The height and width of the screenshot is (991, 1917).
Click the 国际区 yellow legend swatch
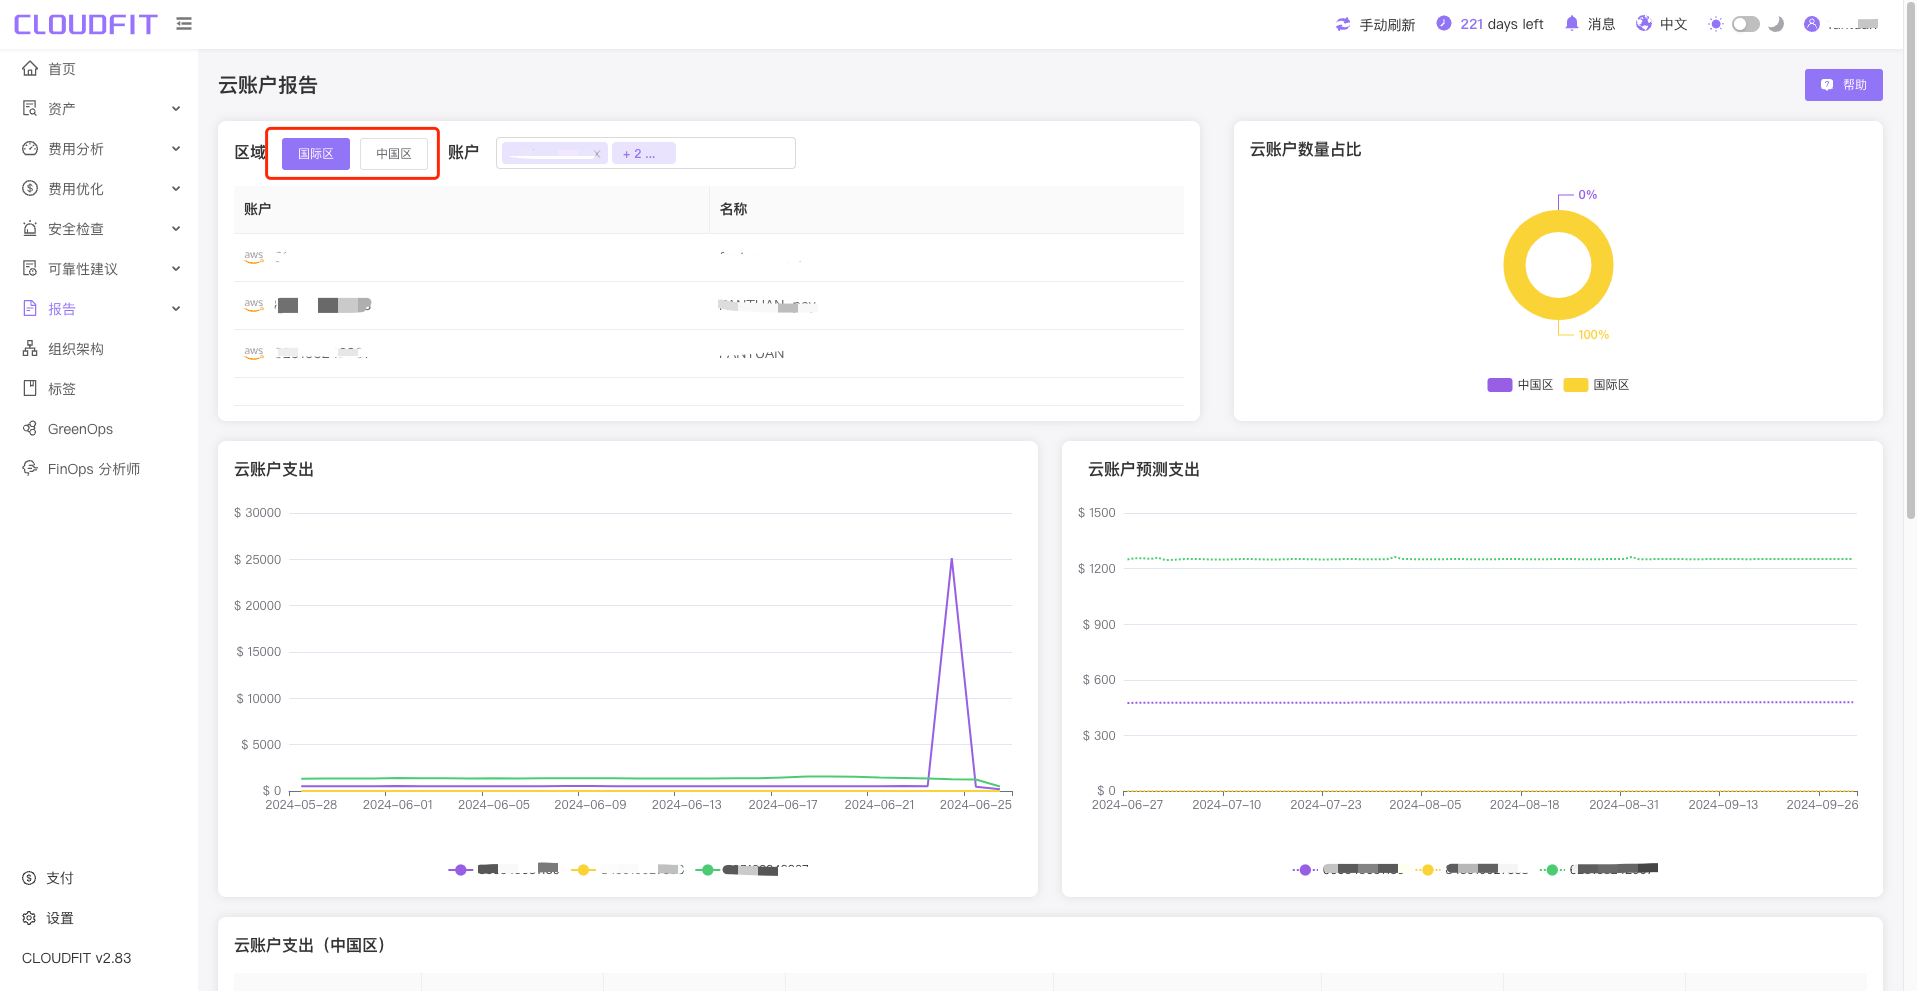[1576, 385]
